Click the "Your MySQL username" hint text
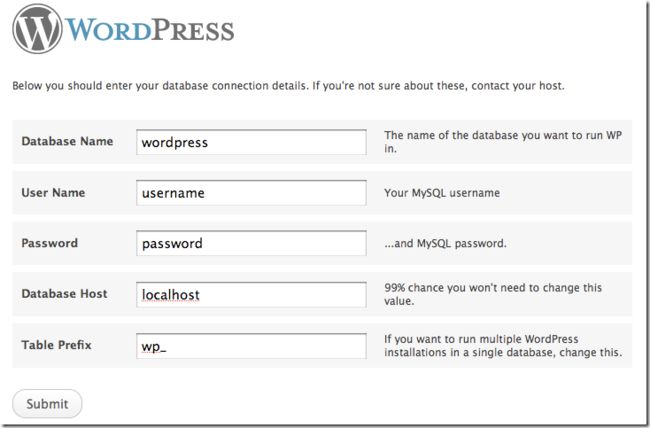 click(x=442, y=193)
